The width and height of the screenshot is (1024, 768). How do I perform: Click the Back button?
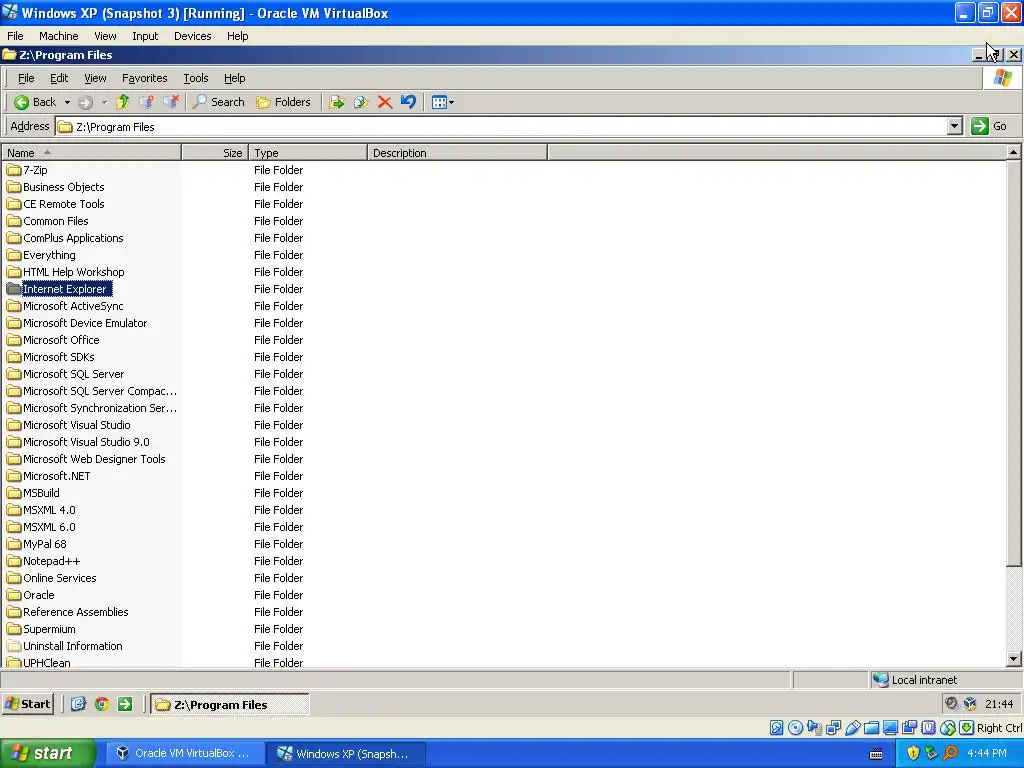point(37,102)
